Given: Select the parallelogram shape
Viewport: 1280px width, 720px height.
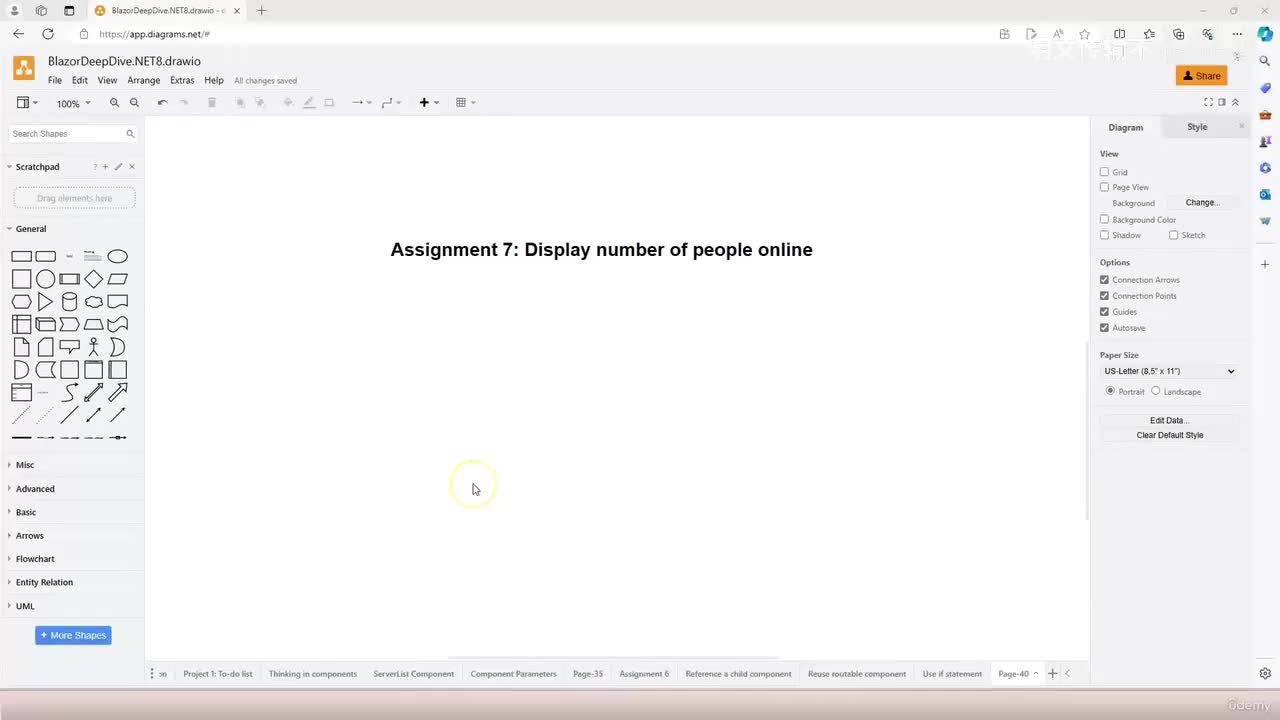Looking at the screenshot, I should pos(117,279).
